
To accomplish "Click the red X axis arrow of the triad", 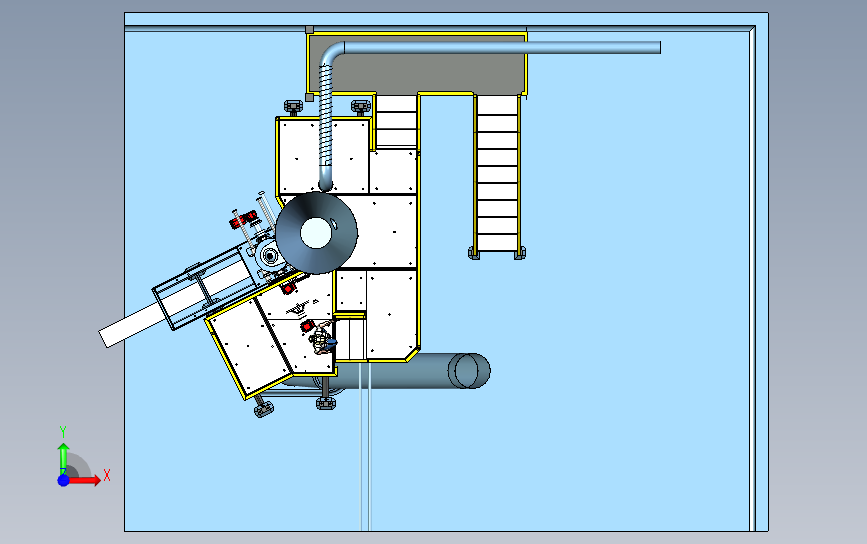I will tap(86, 479).
